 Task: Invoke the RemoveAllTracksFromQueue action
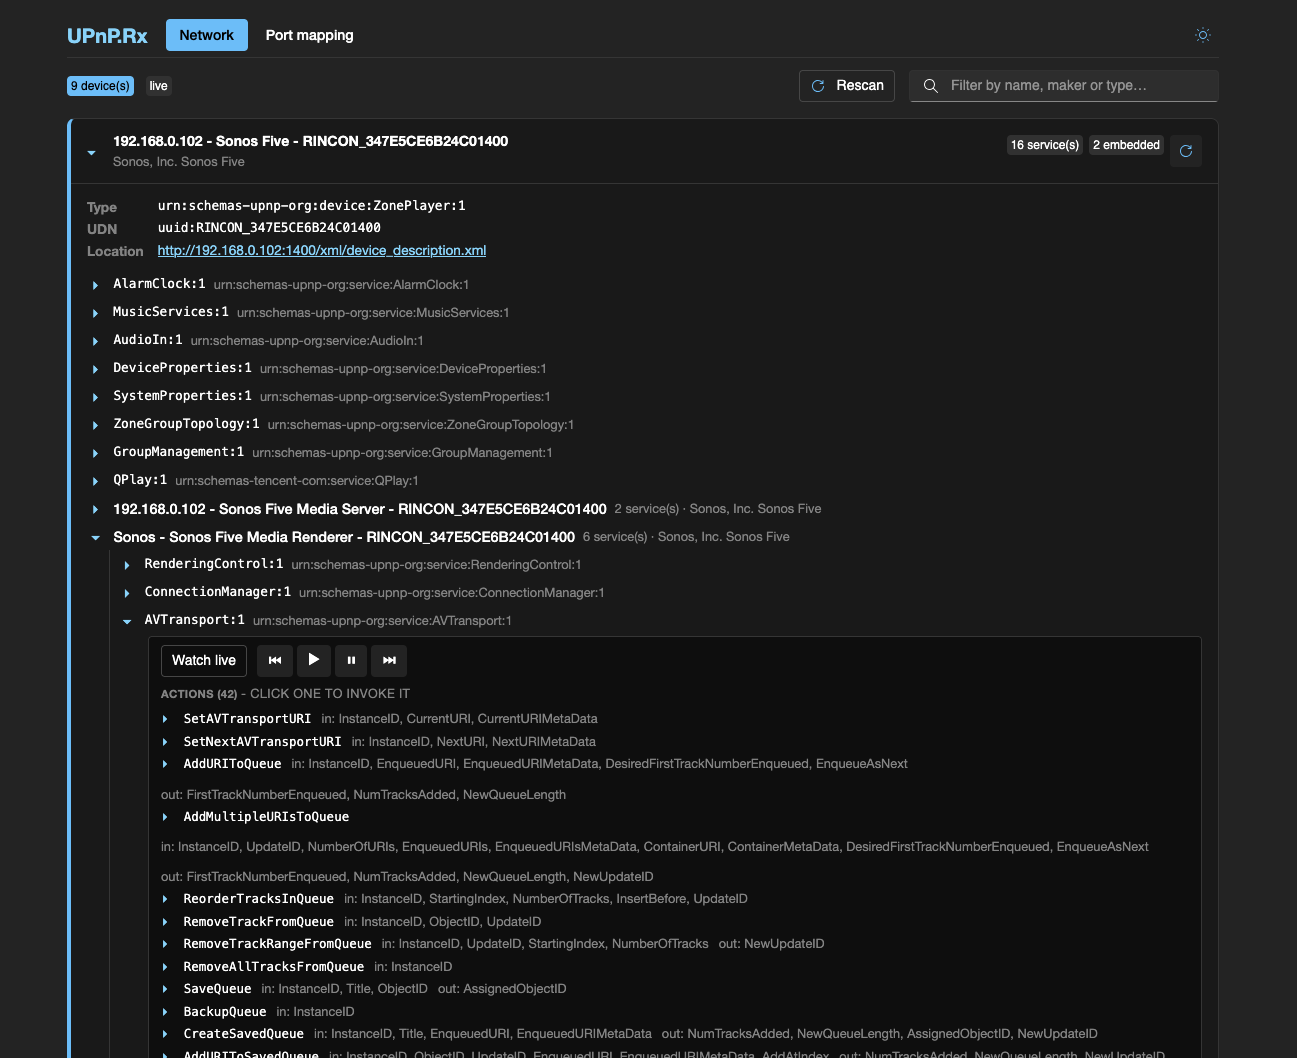point(273,966)
